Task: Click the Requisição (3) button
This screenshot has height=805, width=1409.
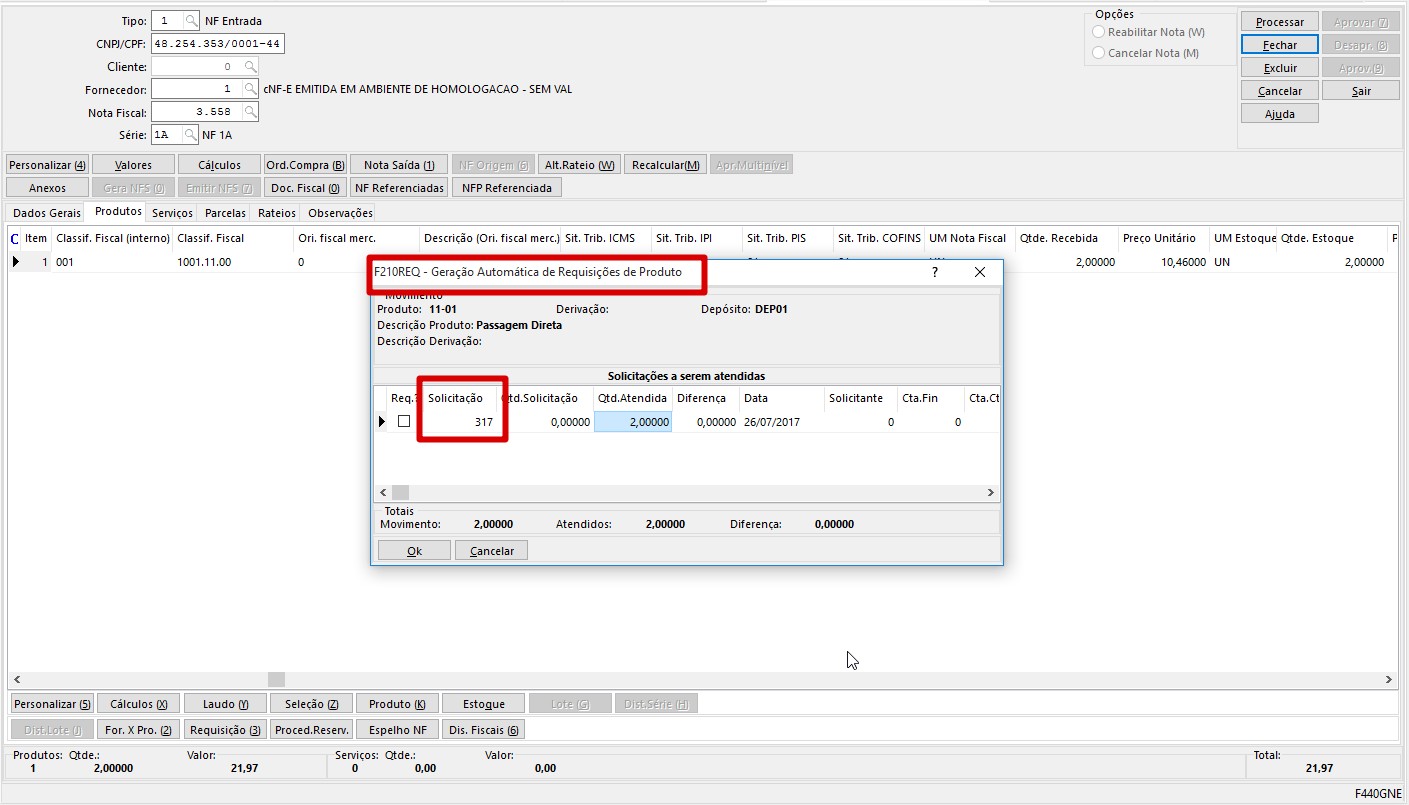Action: click(225, 730)
